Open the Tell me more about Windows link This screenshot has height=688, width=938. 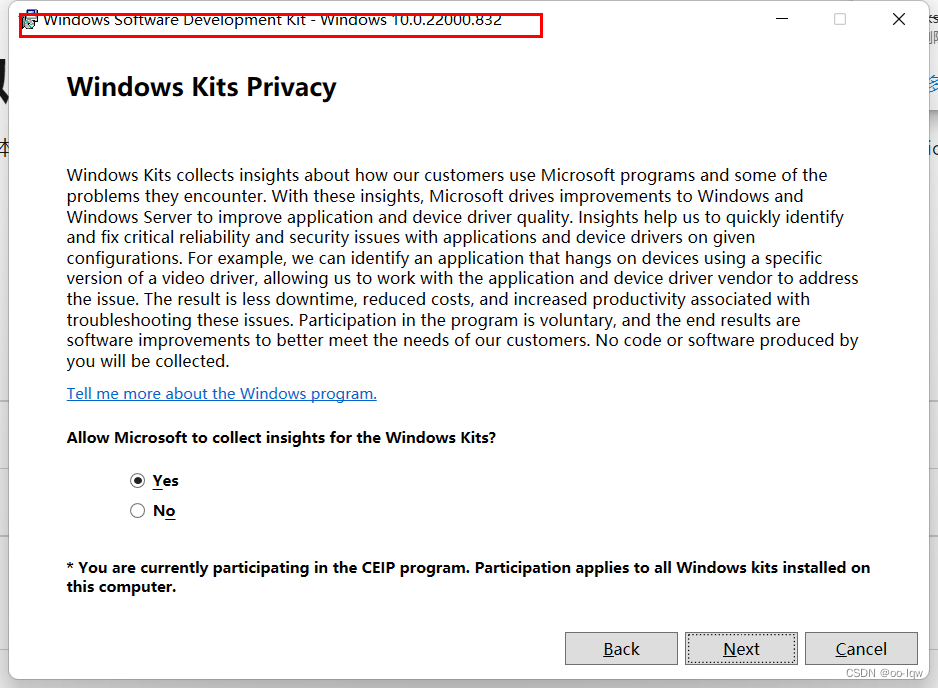point(221,393)
